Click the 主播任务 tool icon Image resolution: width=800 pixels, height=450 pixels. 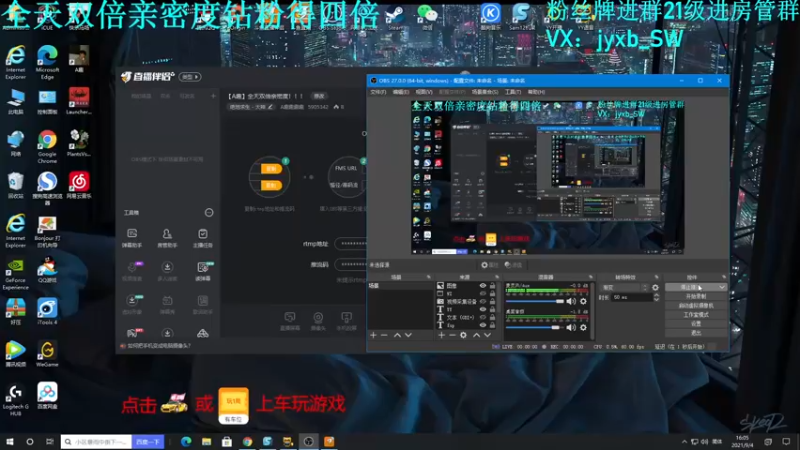coord(203,237)
